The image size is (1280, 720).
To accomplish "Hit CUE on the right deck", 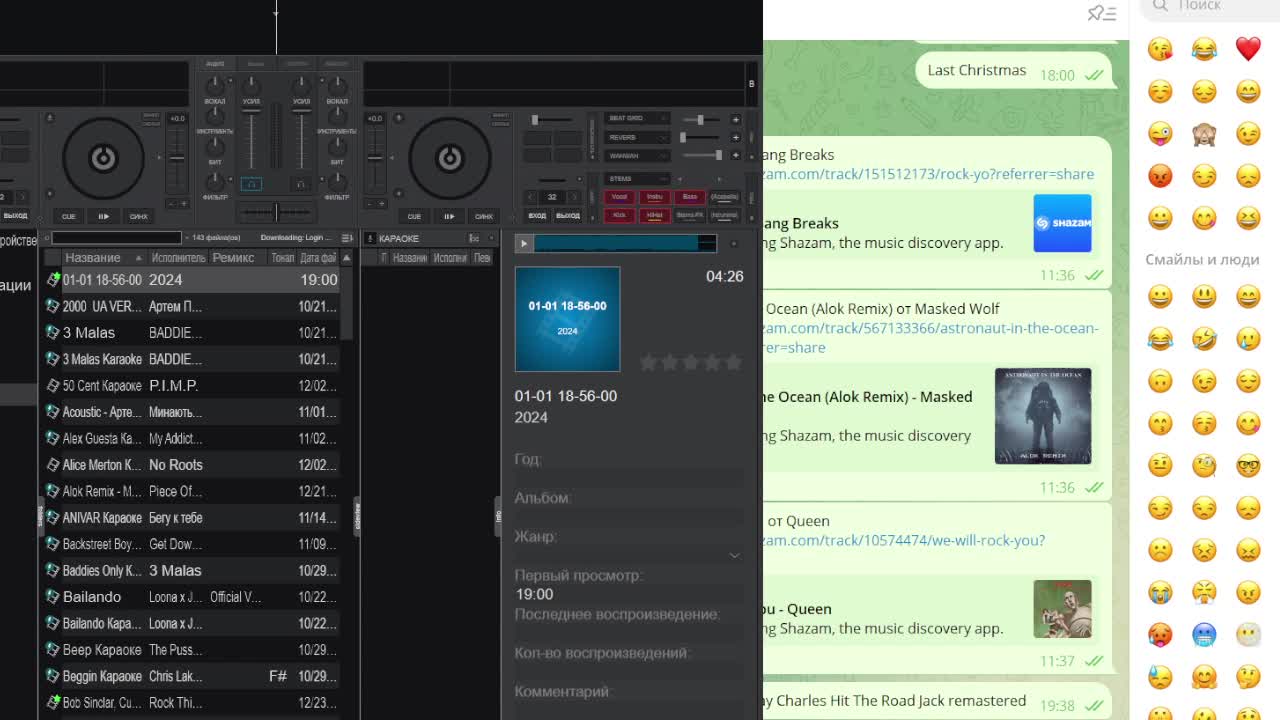I will (414, 216).
